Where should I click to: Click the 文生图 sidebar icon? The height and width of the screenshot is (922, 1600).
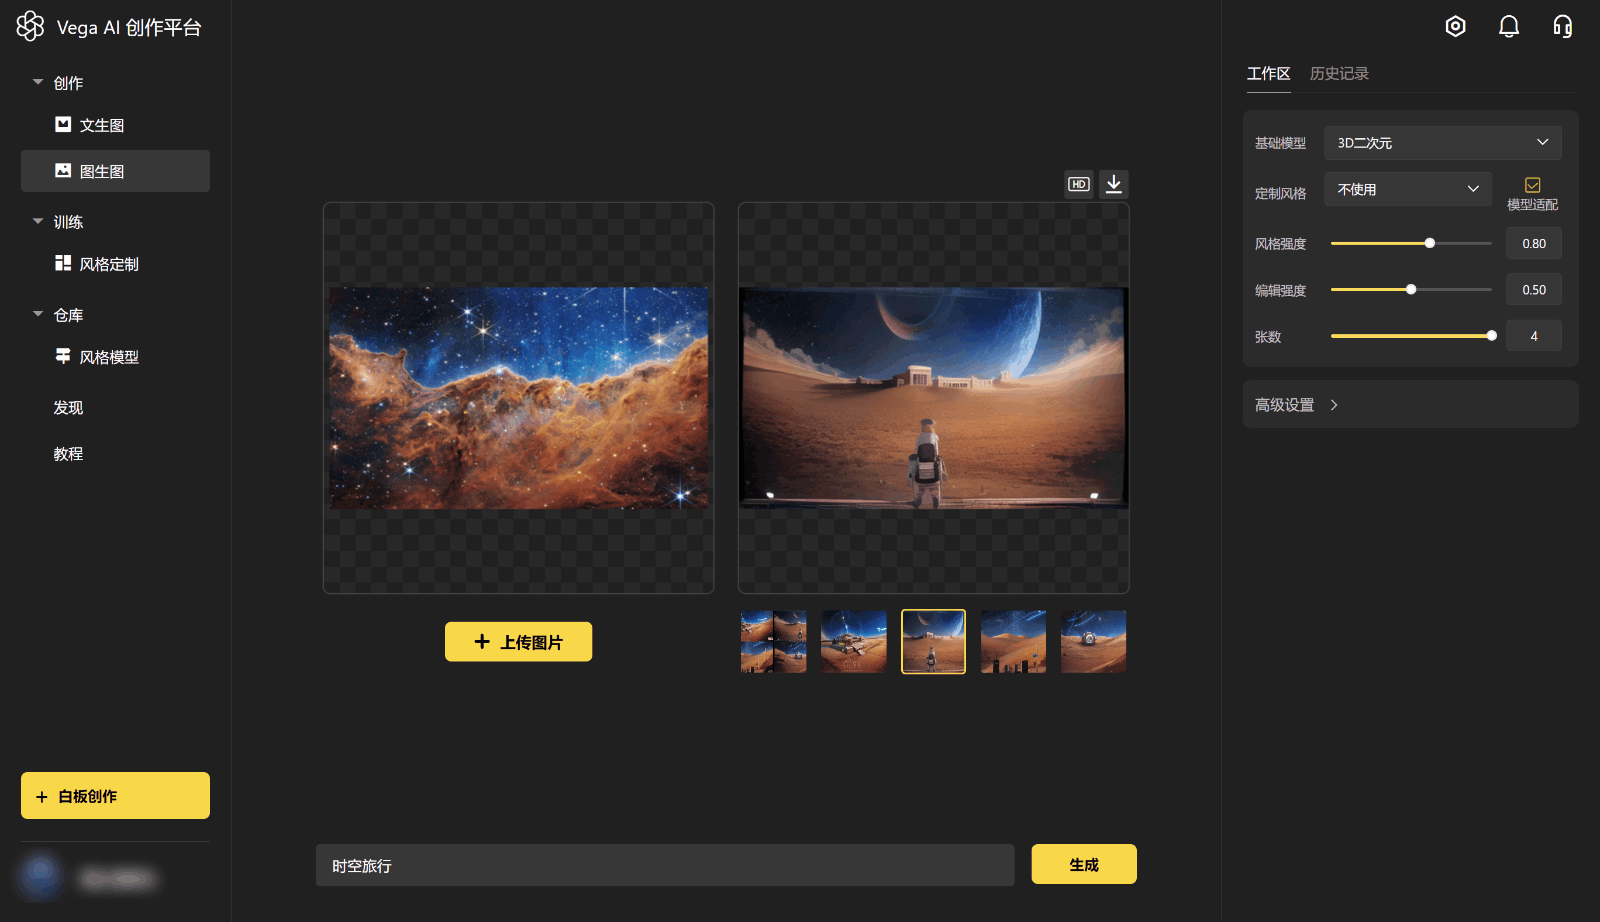tap(63, 124)
